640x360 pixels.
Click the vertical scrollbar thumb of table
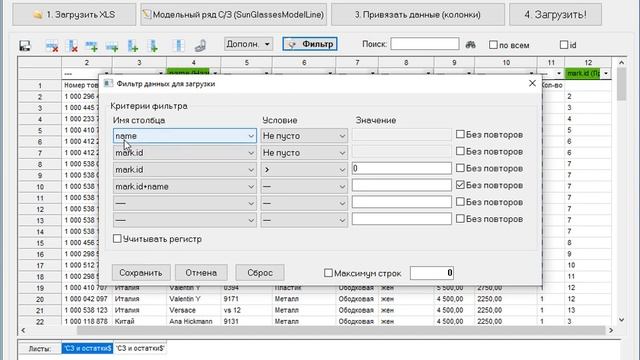click(621, 84)
